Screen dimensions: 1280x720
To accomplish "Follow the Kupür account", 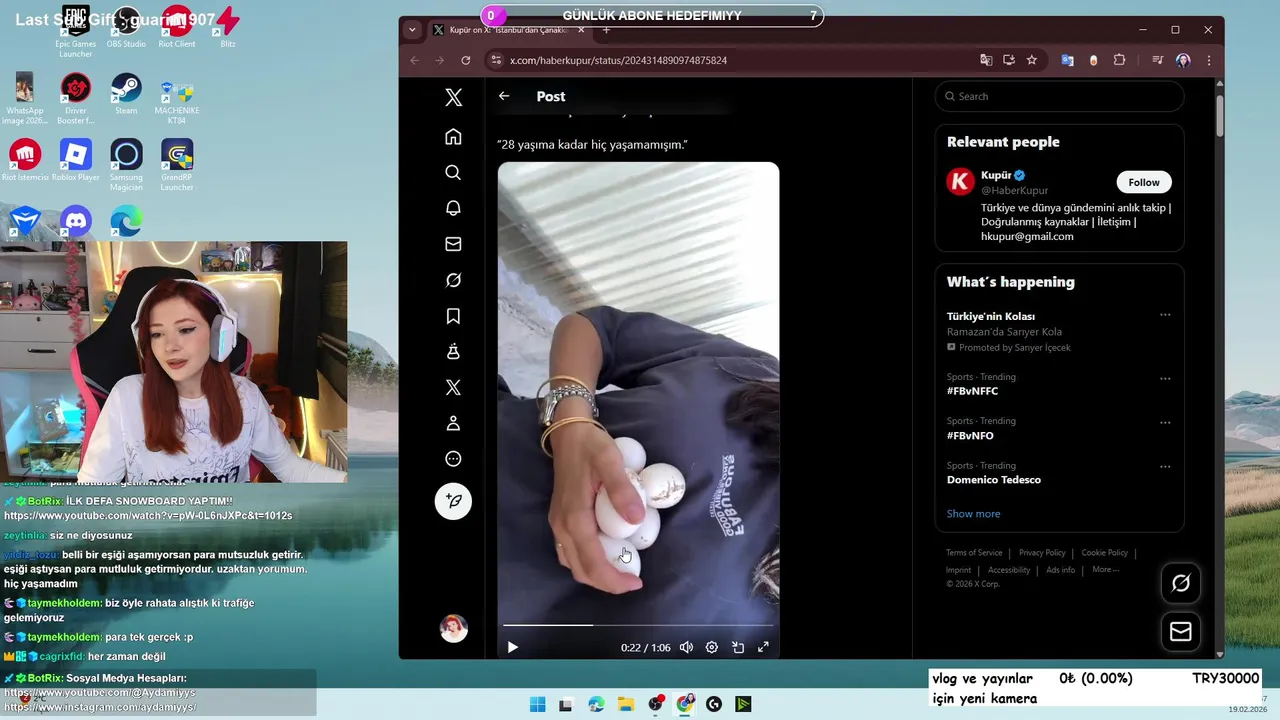I will pos(1144,182).
